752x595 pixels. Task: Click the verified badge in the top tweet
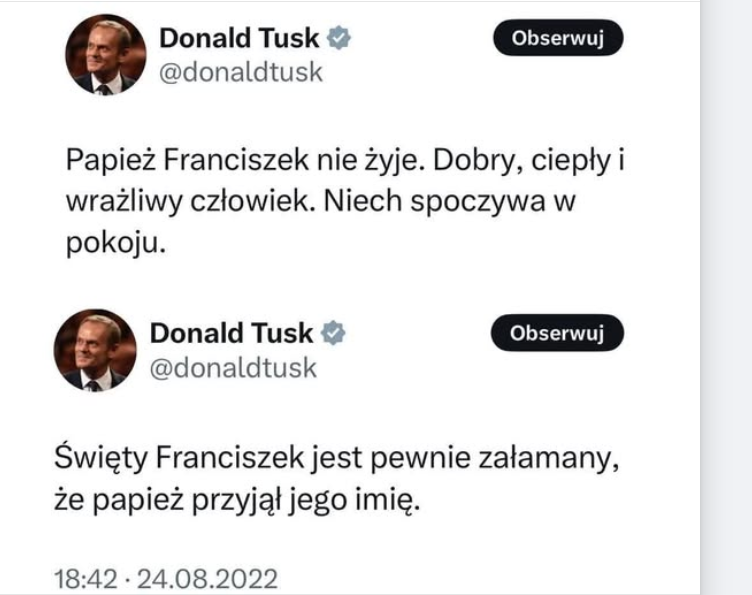pos(340,38)
